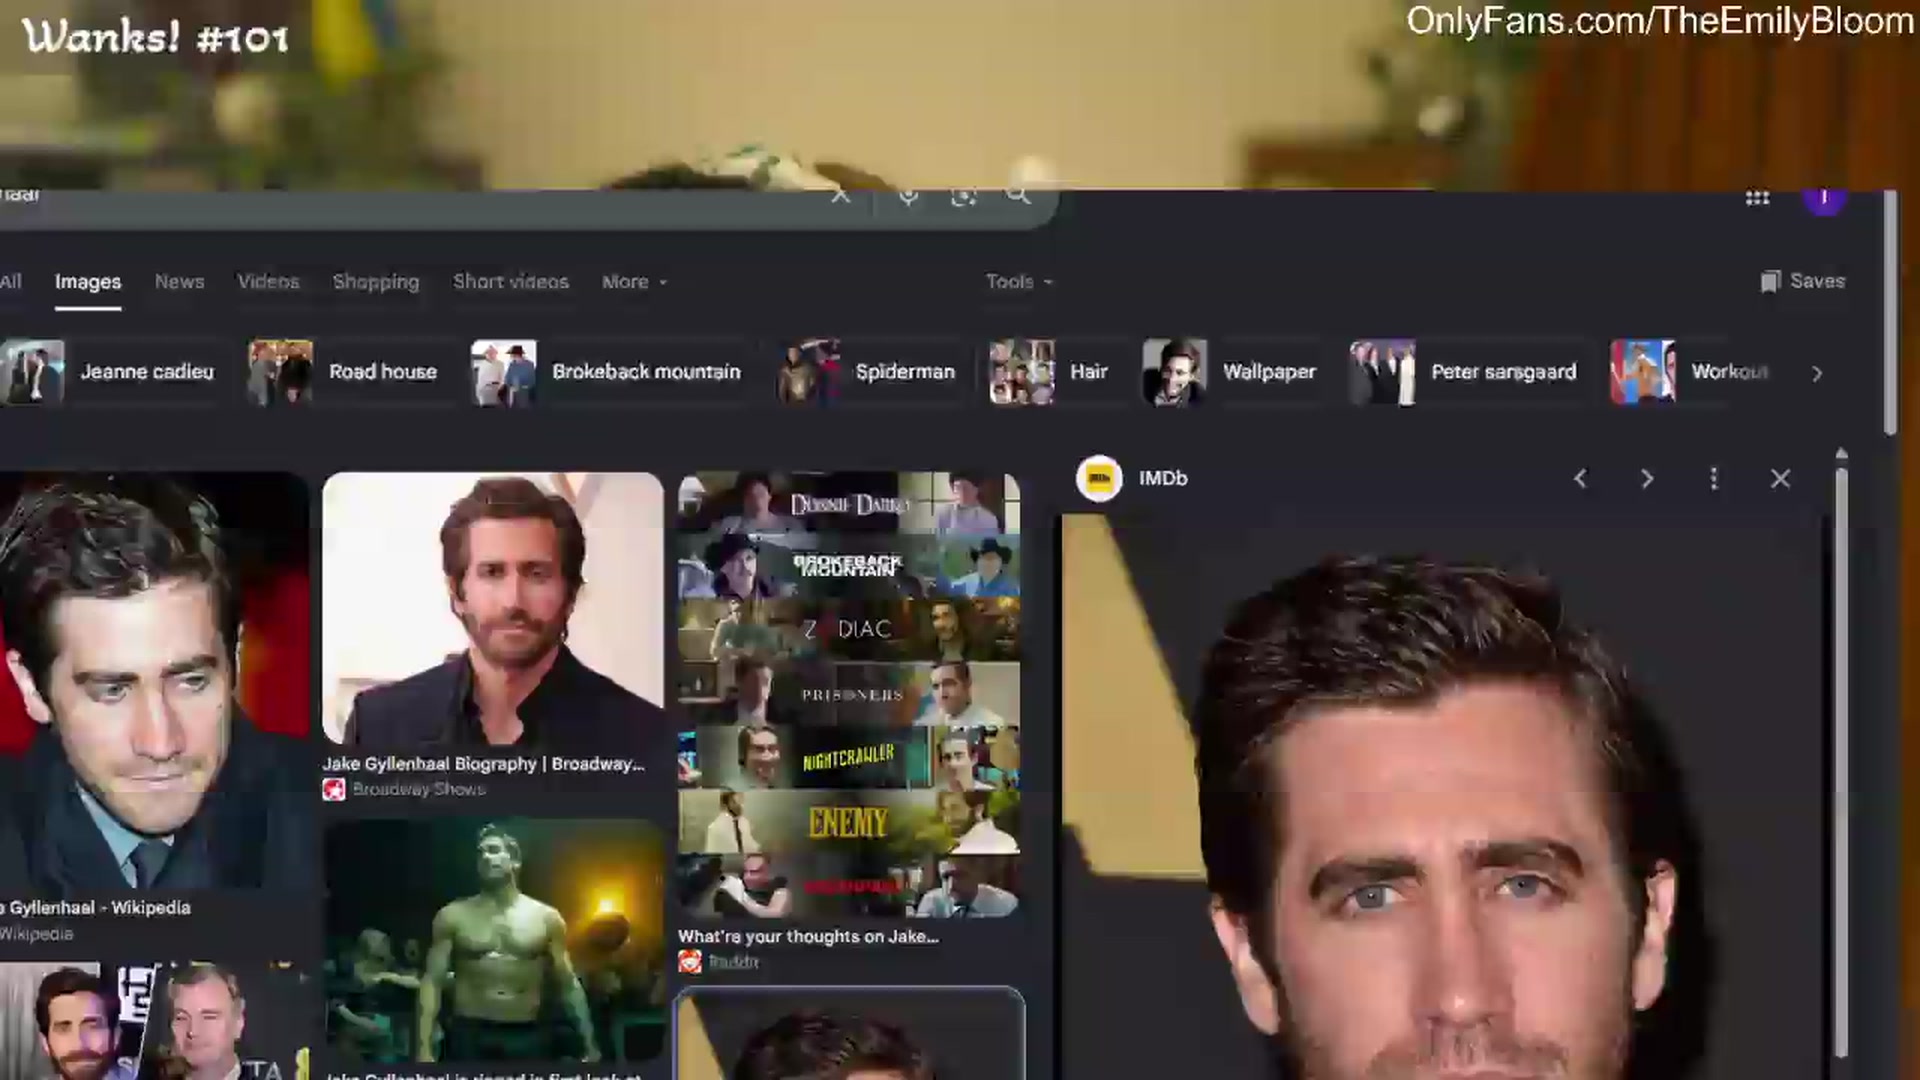This screenshot has width=1920, height=1080.
Task: Open the Gyllenhaal - Wikipedia link
Action: point(95,908)
